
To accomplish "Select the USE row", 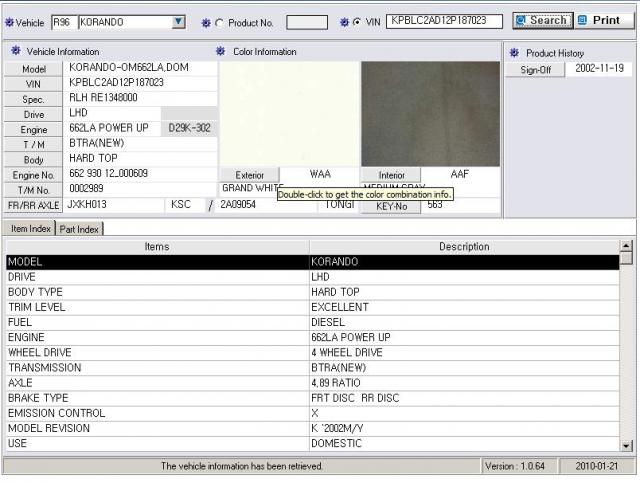I will tap(313, 443).
